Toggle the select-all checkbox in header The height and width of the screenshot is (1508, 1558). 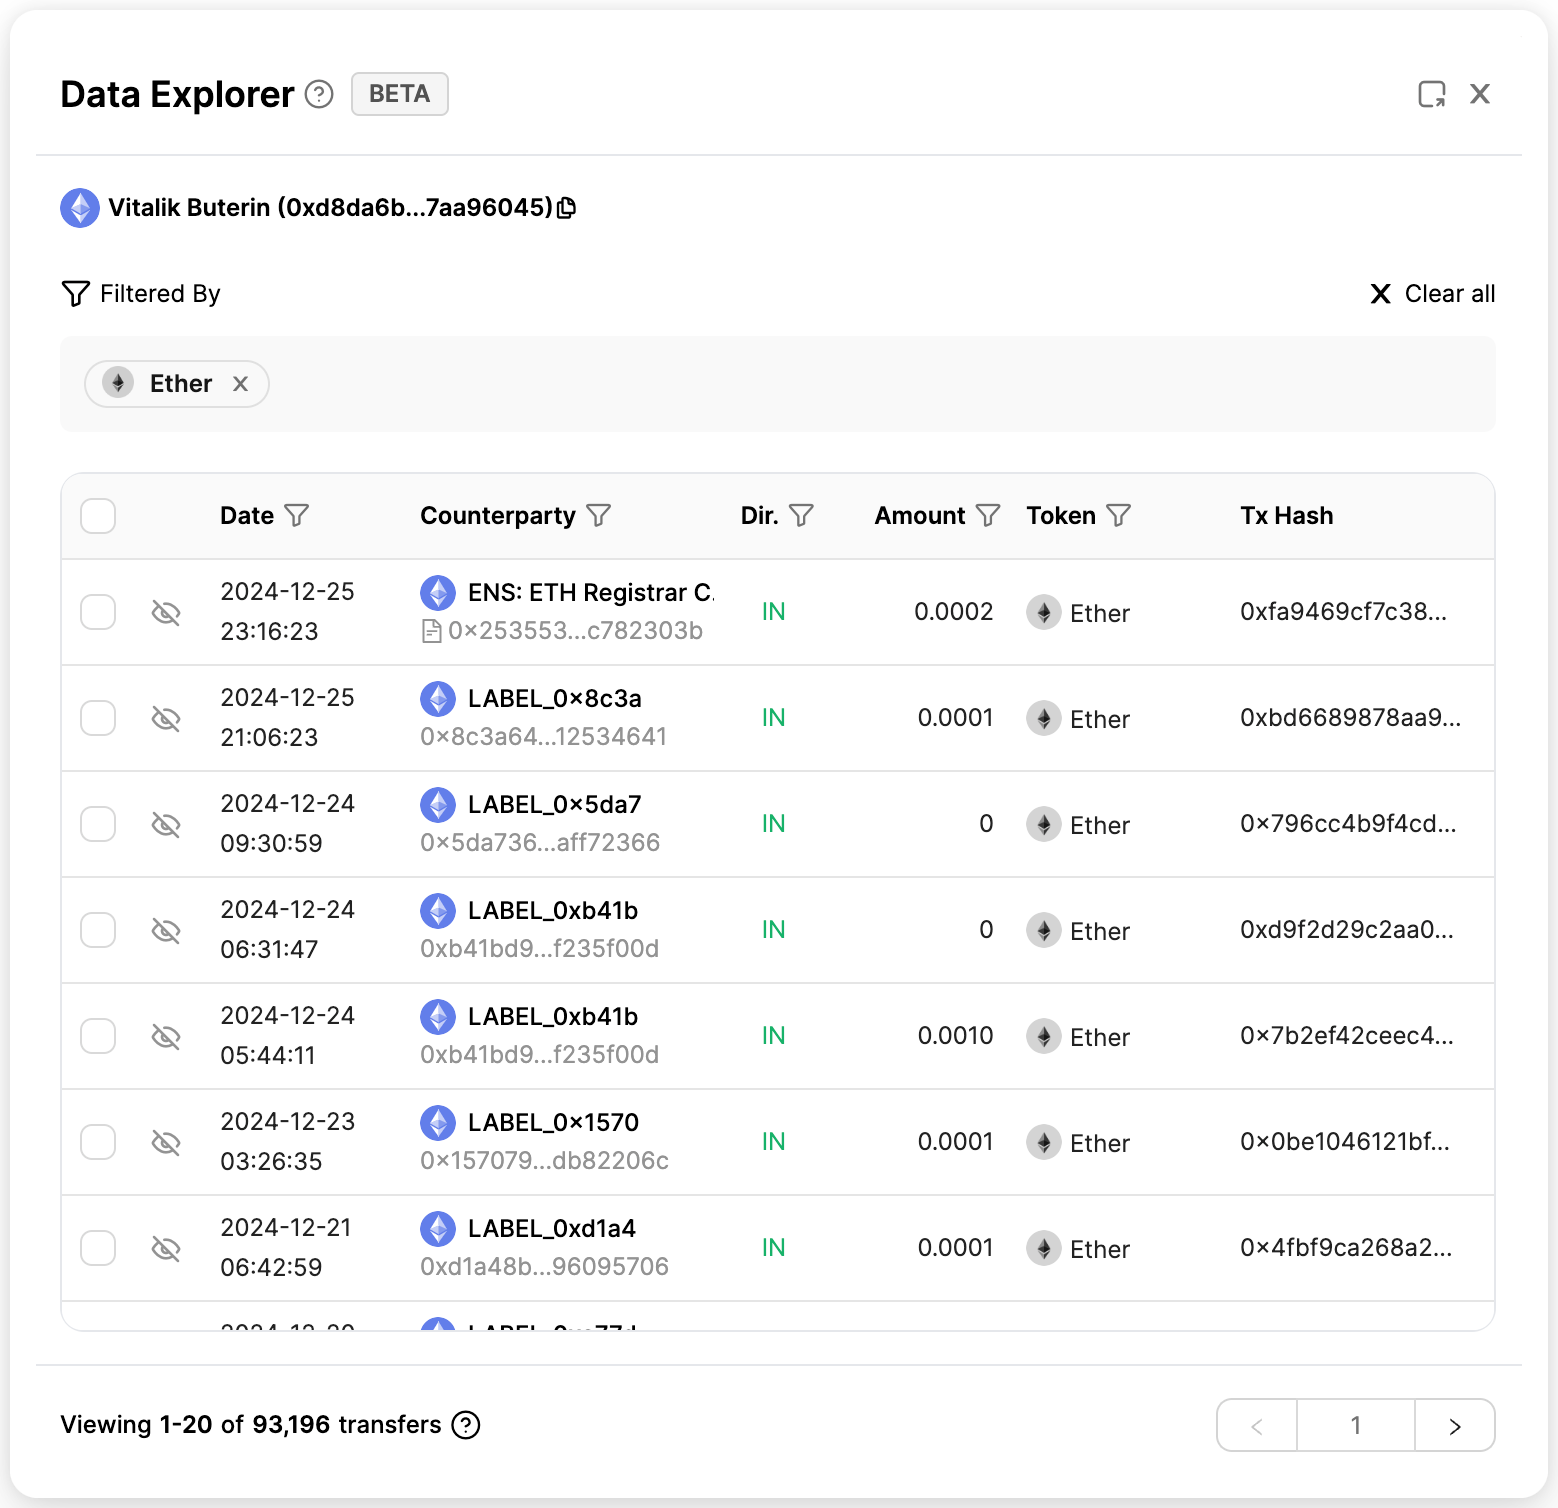click(x=98, y=516)
